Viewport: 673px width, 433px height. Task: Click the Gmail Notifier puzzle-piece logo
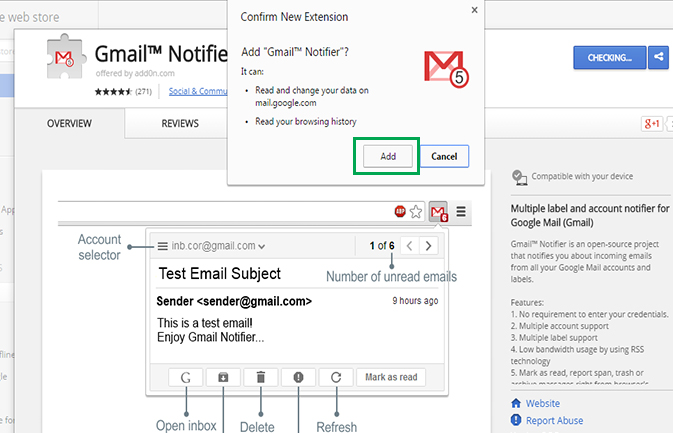(x=65, y=58)
